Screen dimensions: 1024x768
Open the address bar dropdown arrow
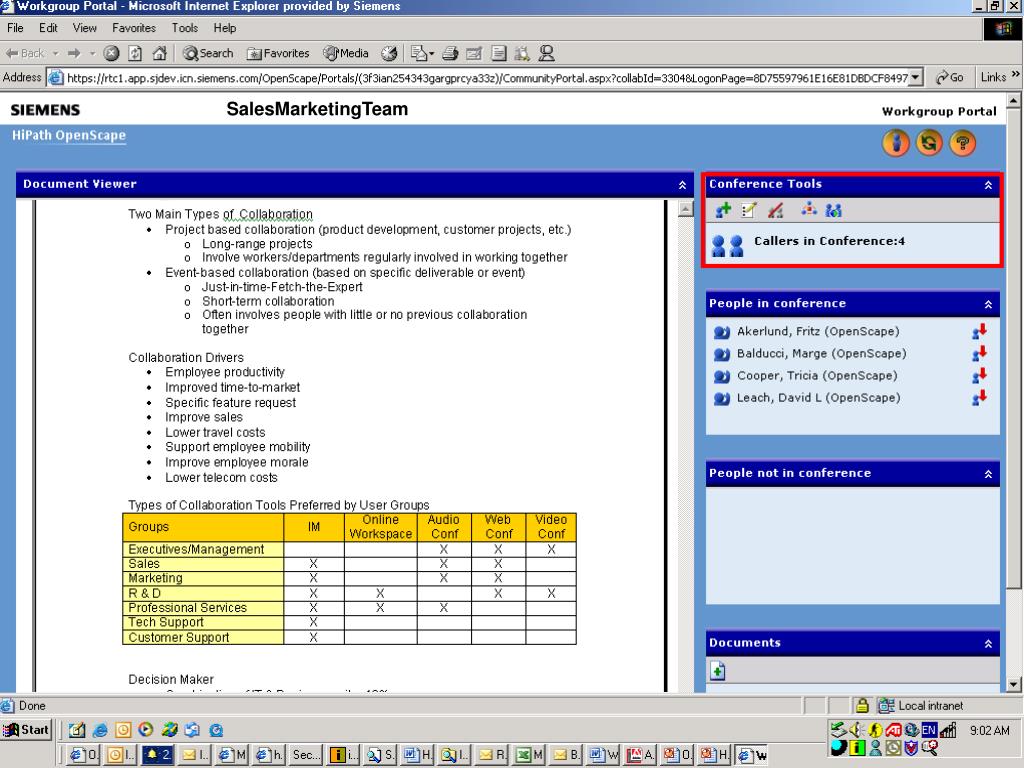[x=916, y=77]
